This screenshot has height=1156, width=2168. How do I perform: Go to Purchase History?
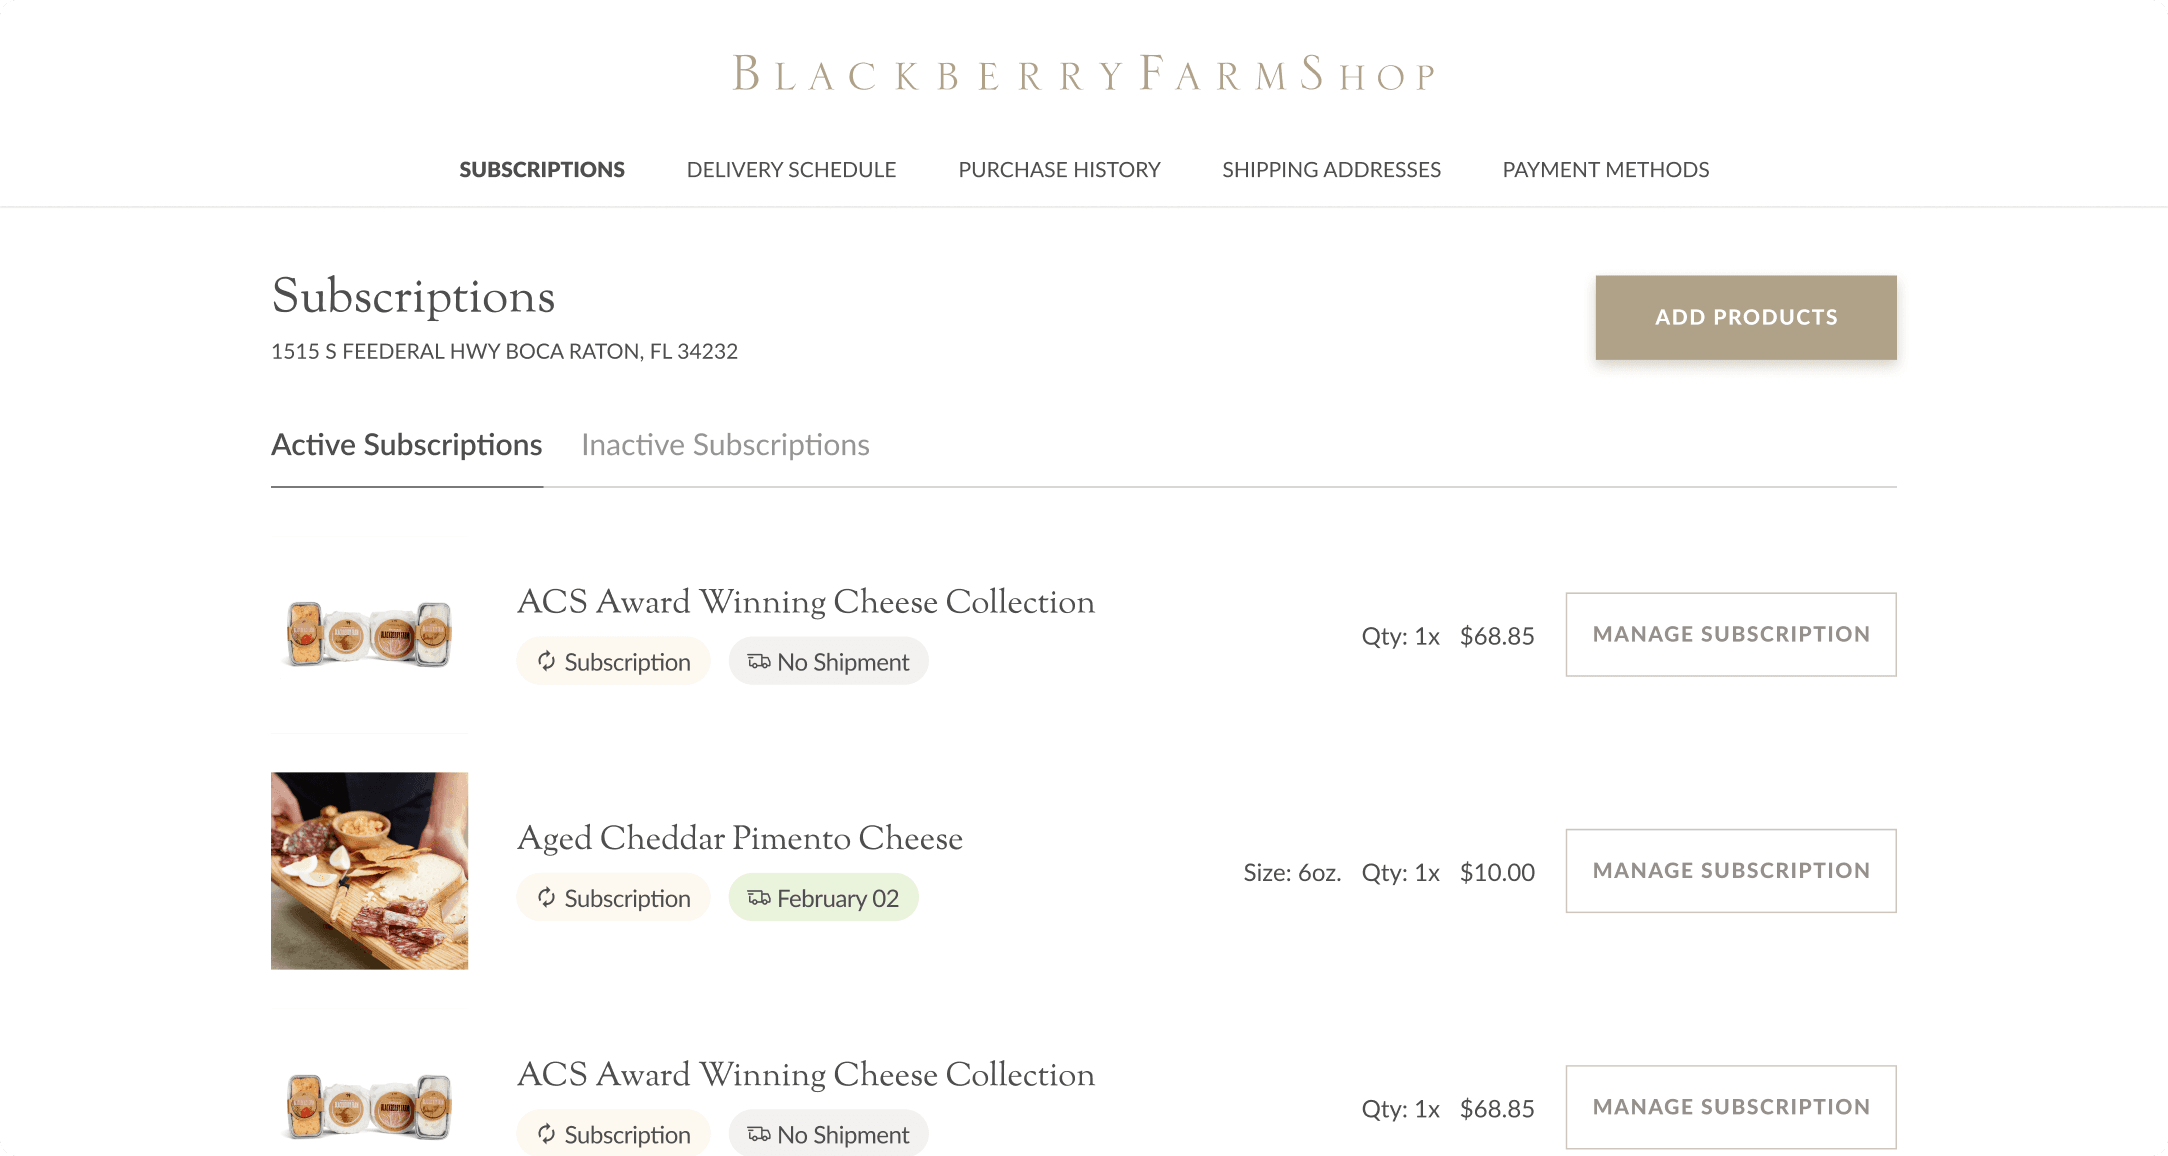[x=1059, y=170]
